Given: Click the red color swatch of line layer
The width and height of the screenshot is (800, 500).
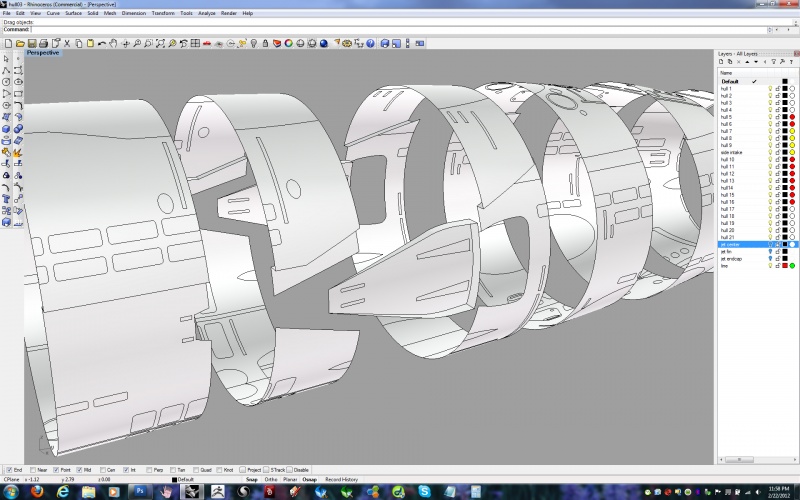Looking at the screenshot, I should (785, 266).
